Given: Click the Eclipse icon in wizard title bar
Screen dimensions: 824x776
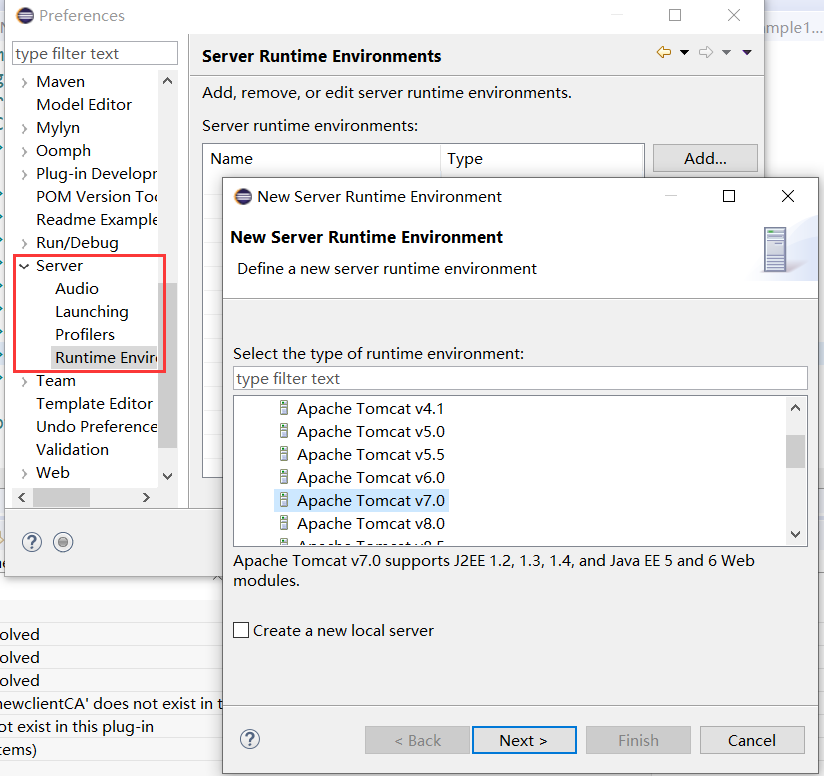Looking at the screenshot, I should (x=243, y=196).
